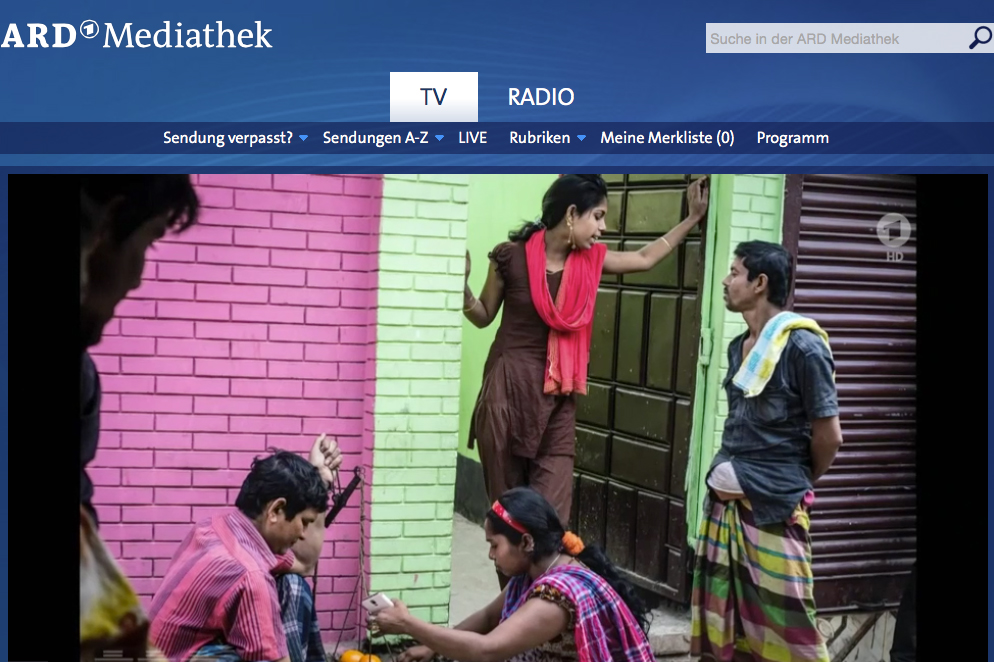Go to the LIVE stream page

(x=473, y=138)
